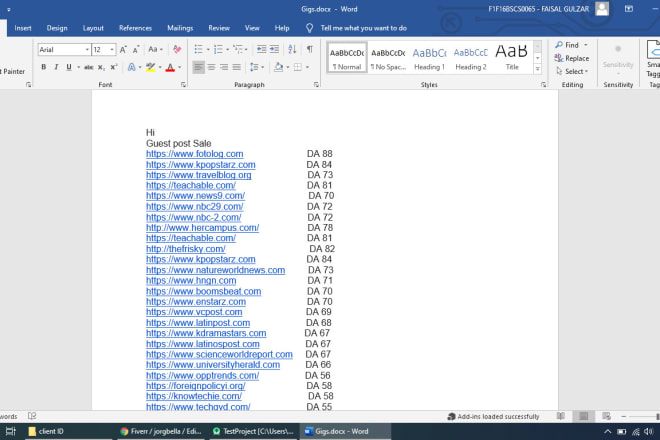
Task: Toggle Superscript formatting
Action: point(114,67)
